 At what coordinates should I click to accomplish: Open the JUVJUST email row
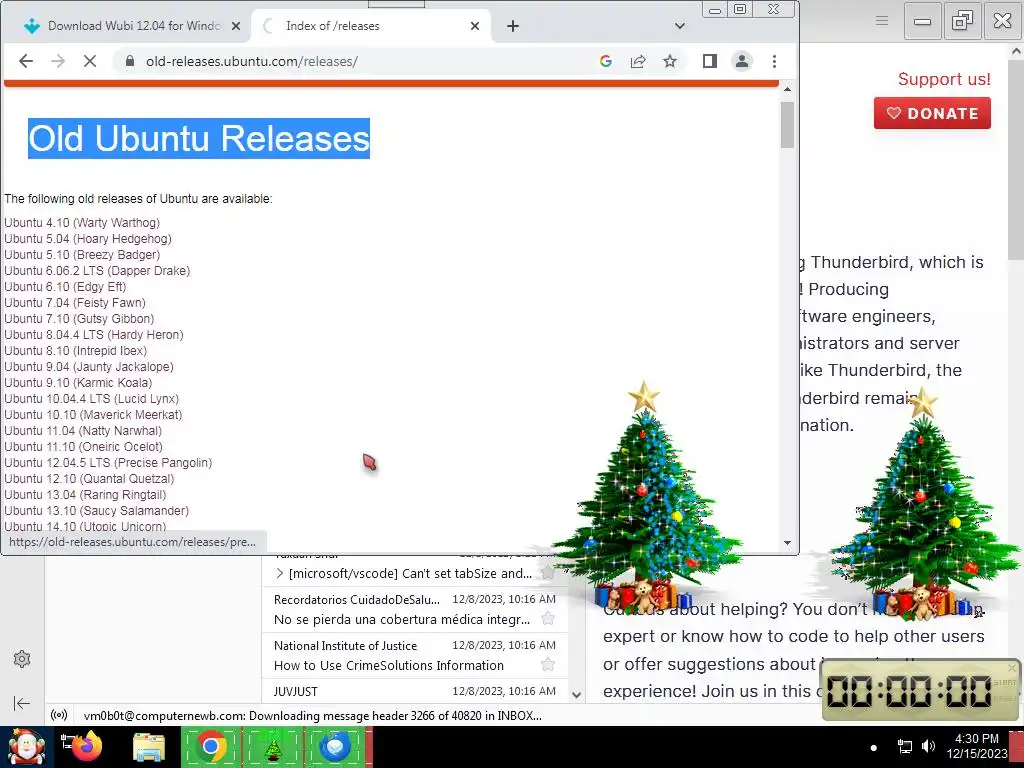point(415,691)
